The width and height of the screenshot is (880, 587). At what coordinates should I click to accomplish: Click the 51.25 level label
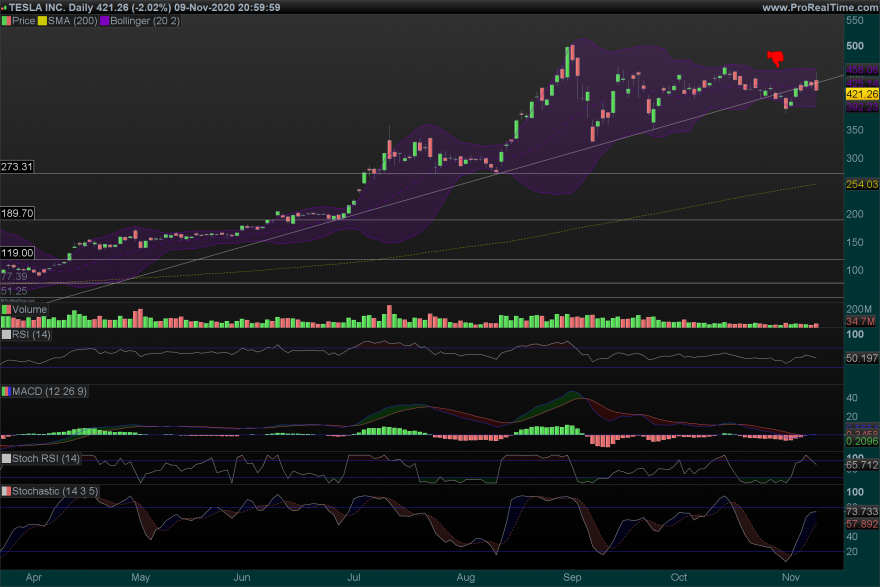pos(14,291)
